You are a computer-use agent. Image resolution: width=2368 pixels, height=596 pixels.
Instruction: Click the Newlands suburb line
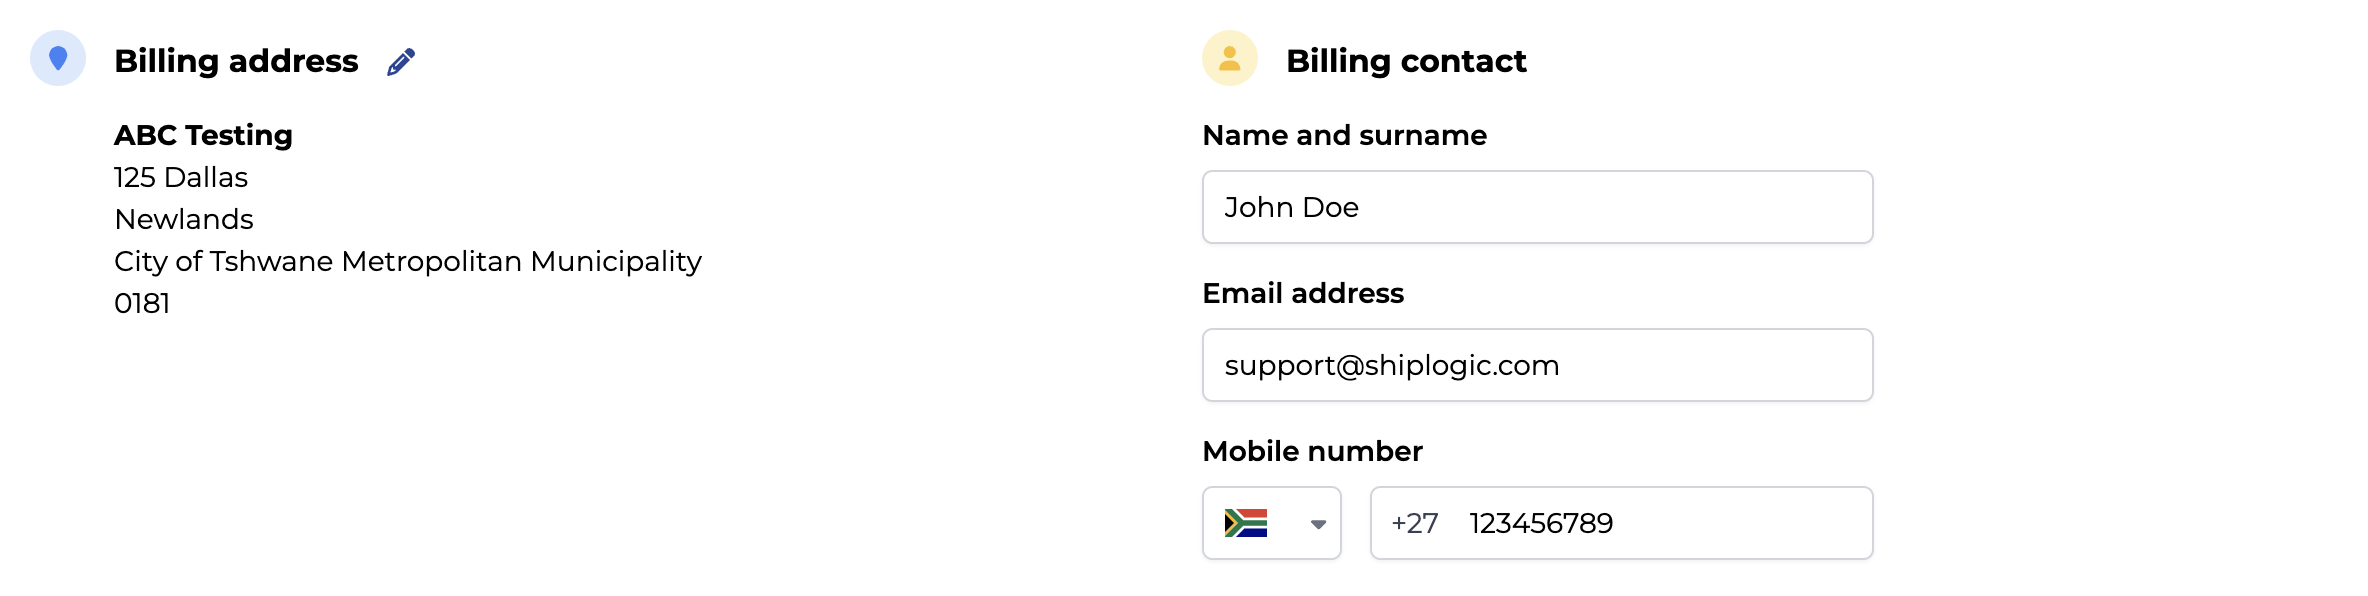pyautogui.click(x=184, y=219)
